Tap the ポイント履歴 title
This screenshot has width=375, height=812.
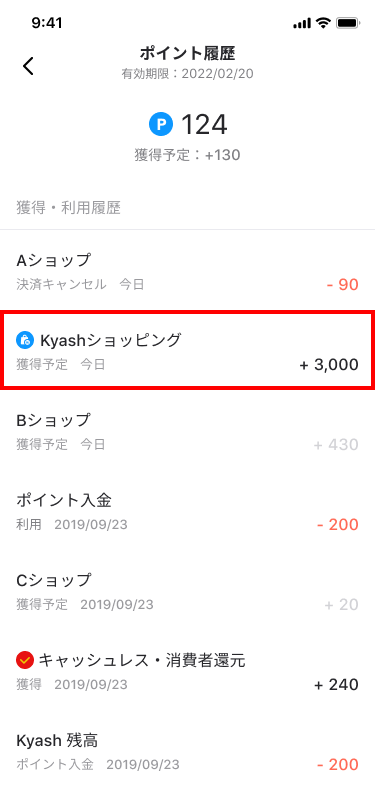pos(188,53)
